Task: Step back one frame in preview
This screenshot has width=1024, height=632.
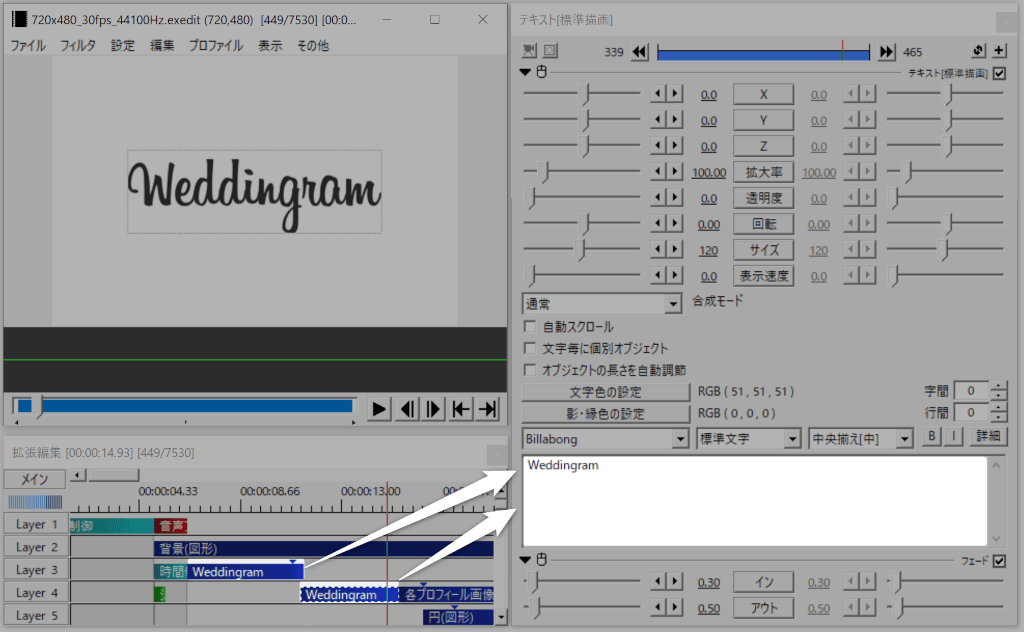Action: pos(408,408)
